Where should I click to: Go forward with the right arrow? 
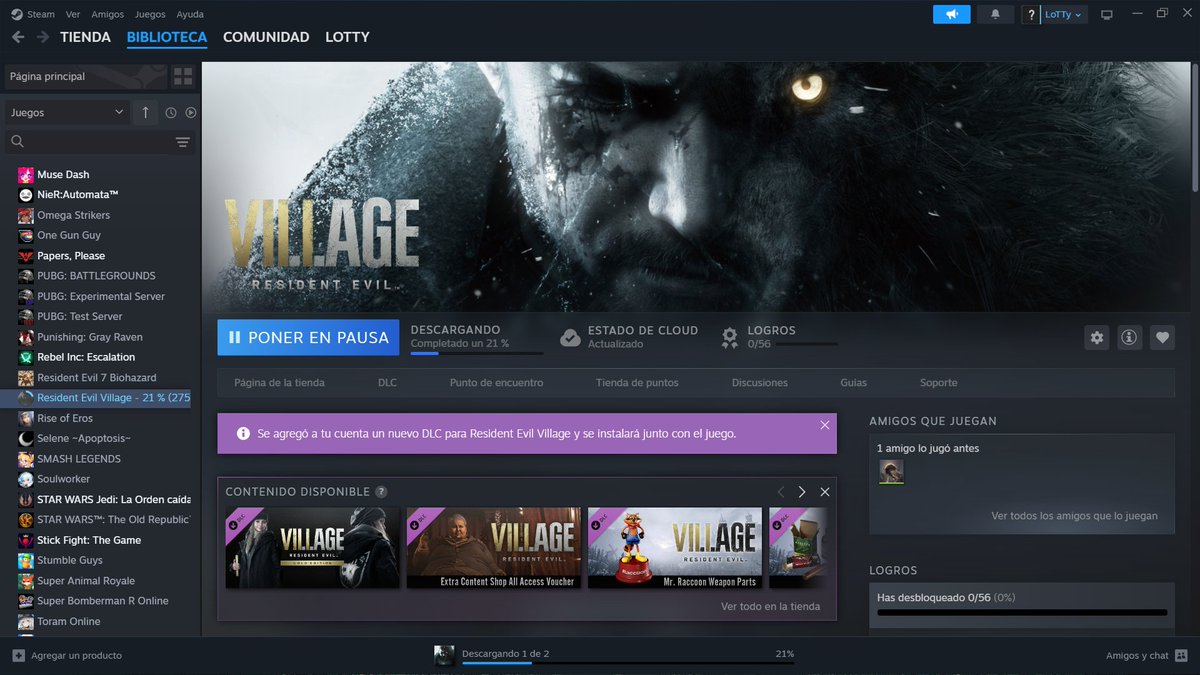click(43, 37)
